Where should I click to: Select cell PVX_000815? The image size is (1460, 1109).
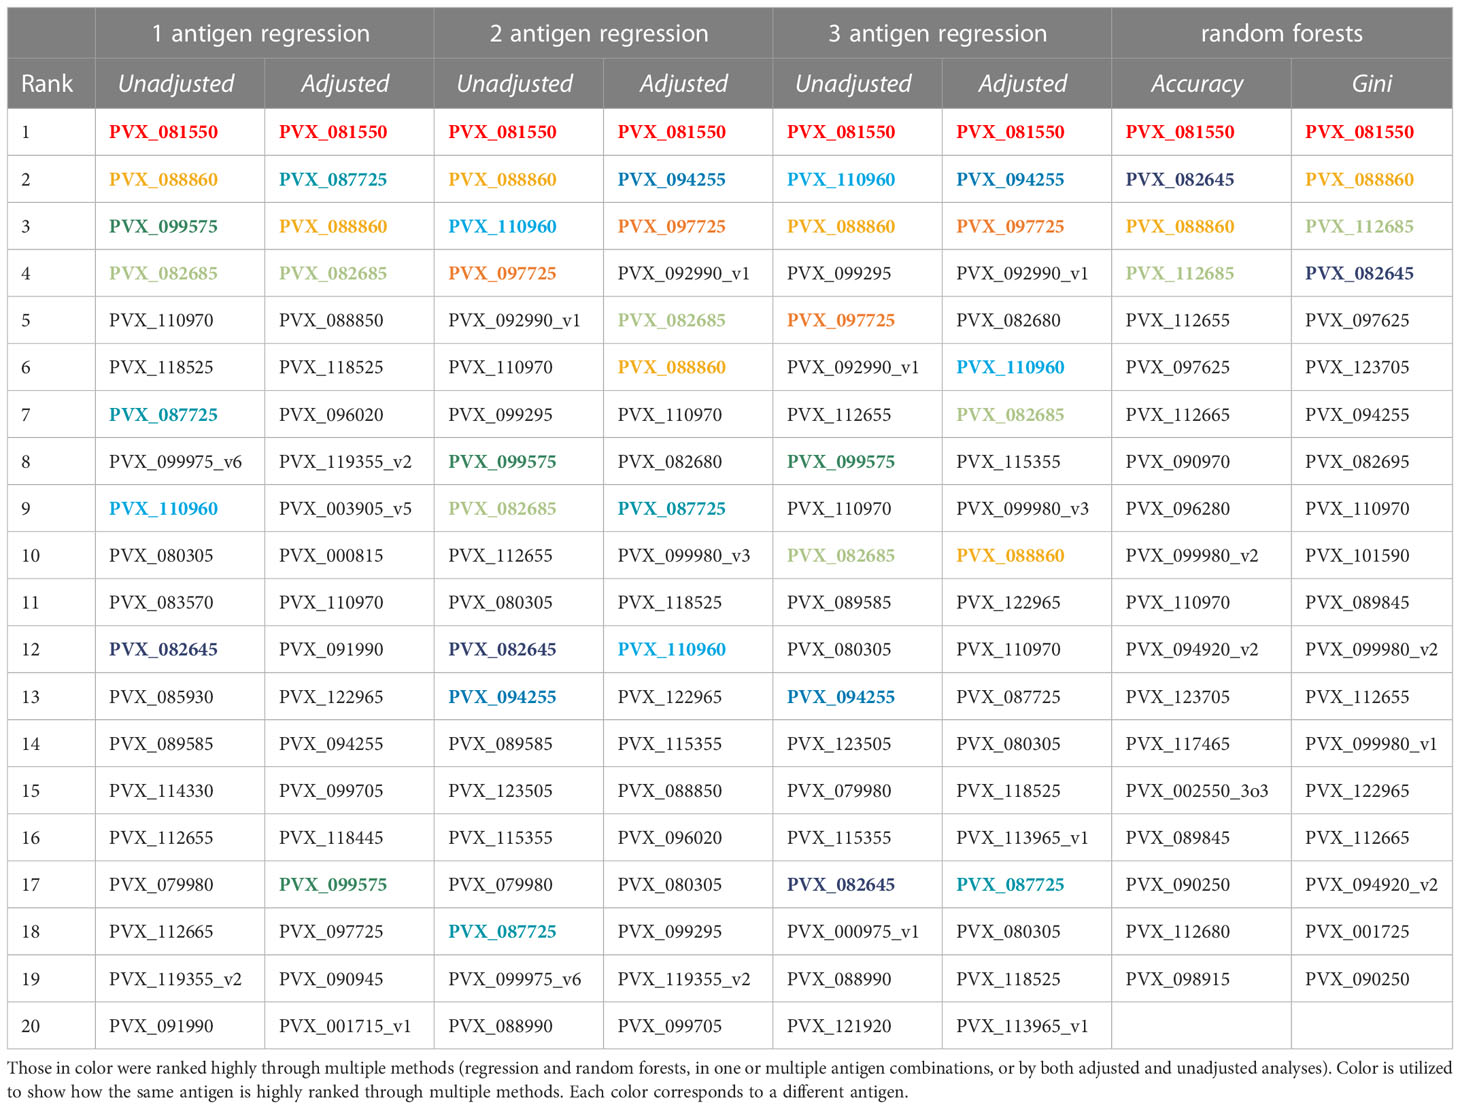331,556
